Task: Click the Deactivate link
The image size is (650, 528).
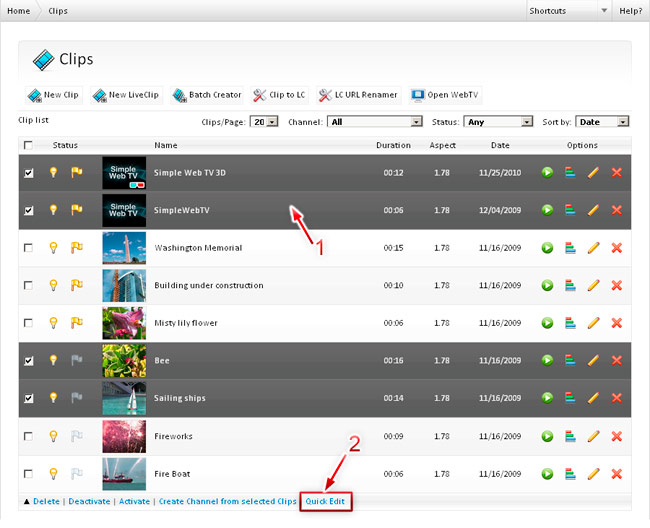Action: click(90, 501)
